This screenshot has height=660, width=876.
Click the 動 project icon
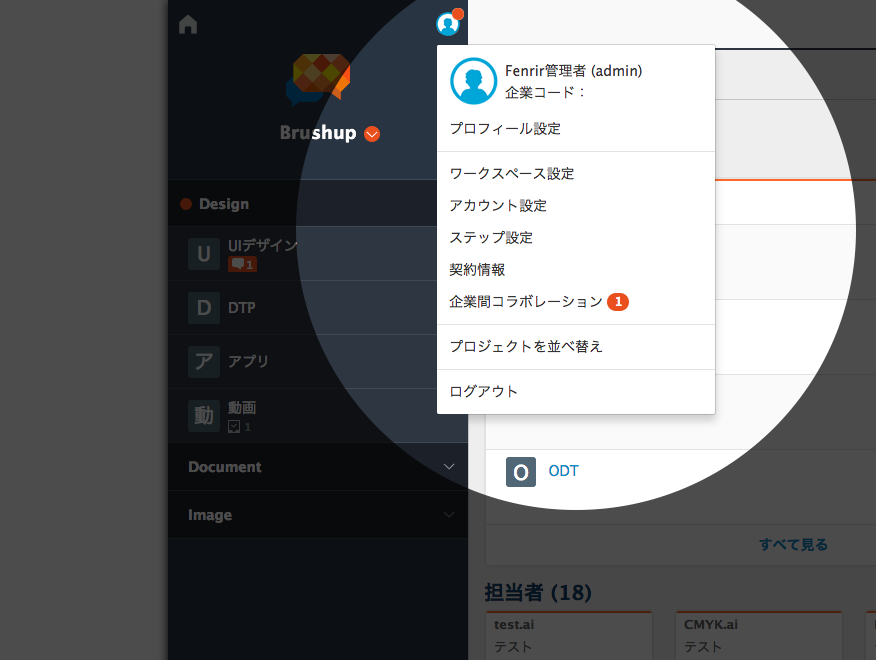(204, 416)
